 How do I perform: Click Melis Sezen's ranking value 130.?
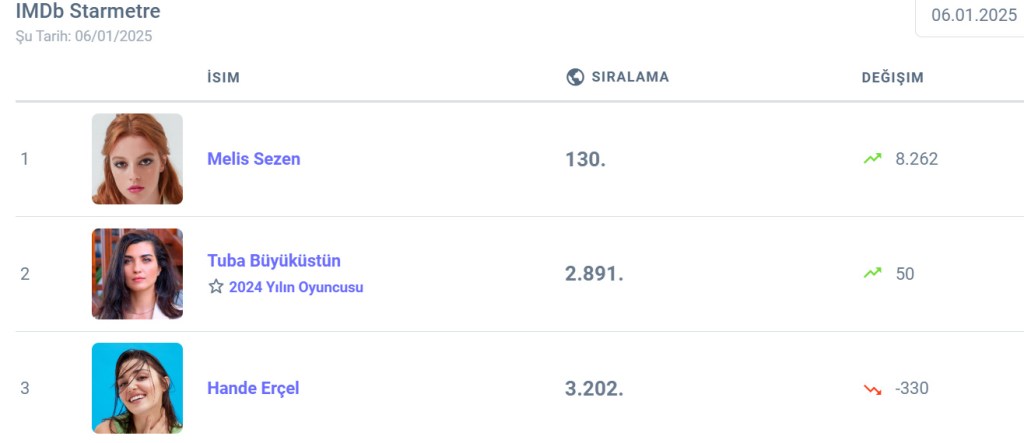coord(585,158)
